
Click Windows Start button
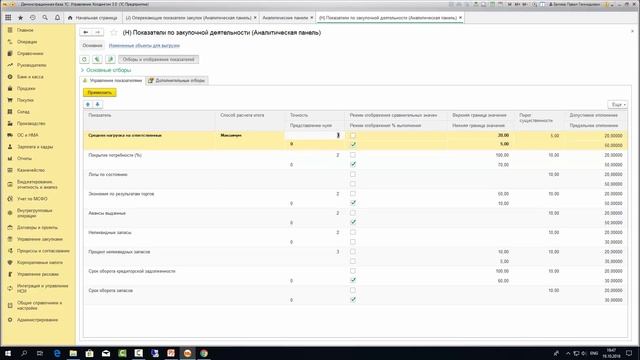point(8,353)
